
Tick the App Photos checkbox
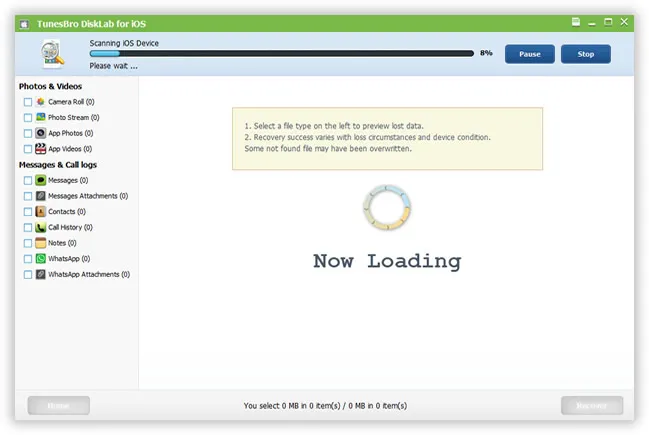coord(28,133)
